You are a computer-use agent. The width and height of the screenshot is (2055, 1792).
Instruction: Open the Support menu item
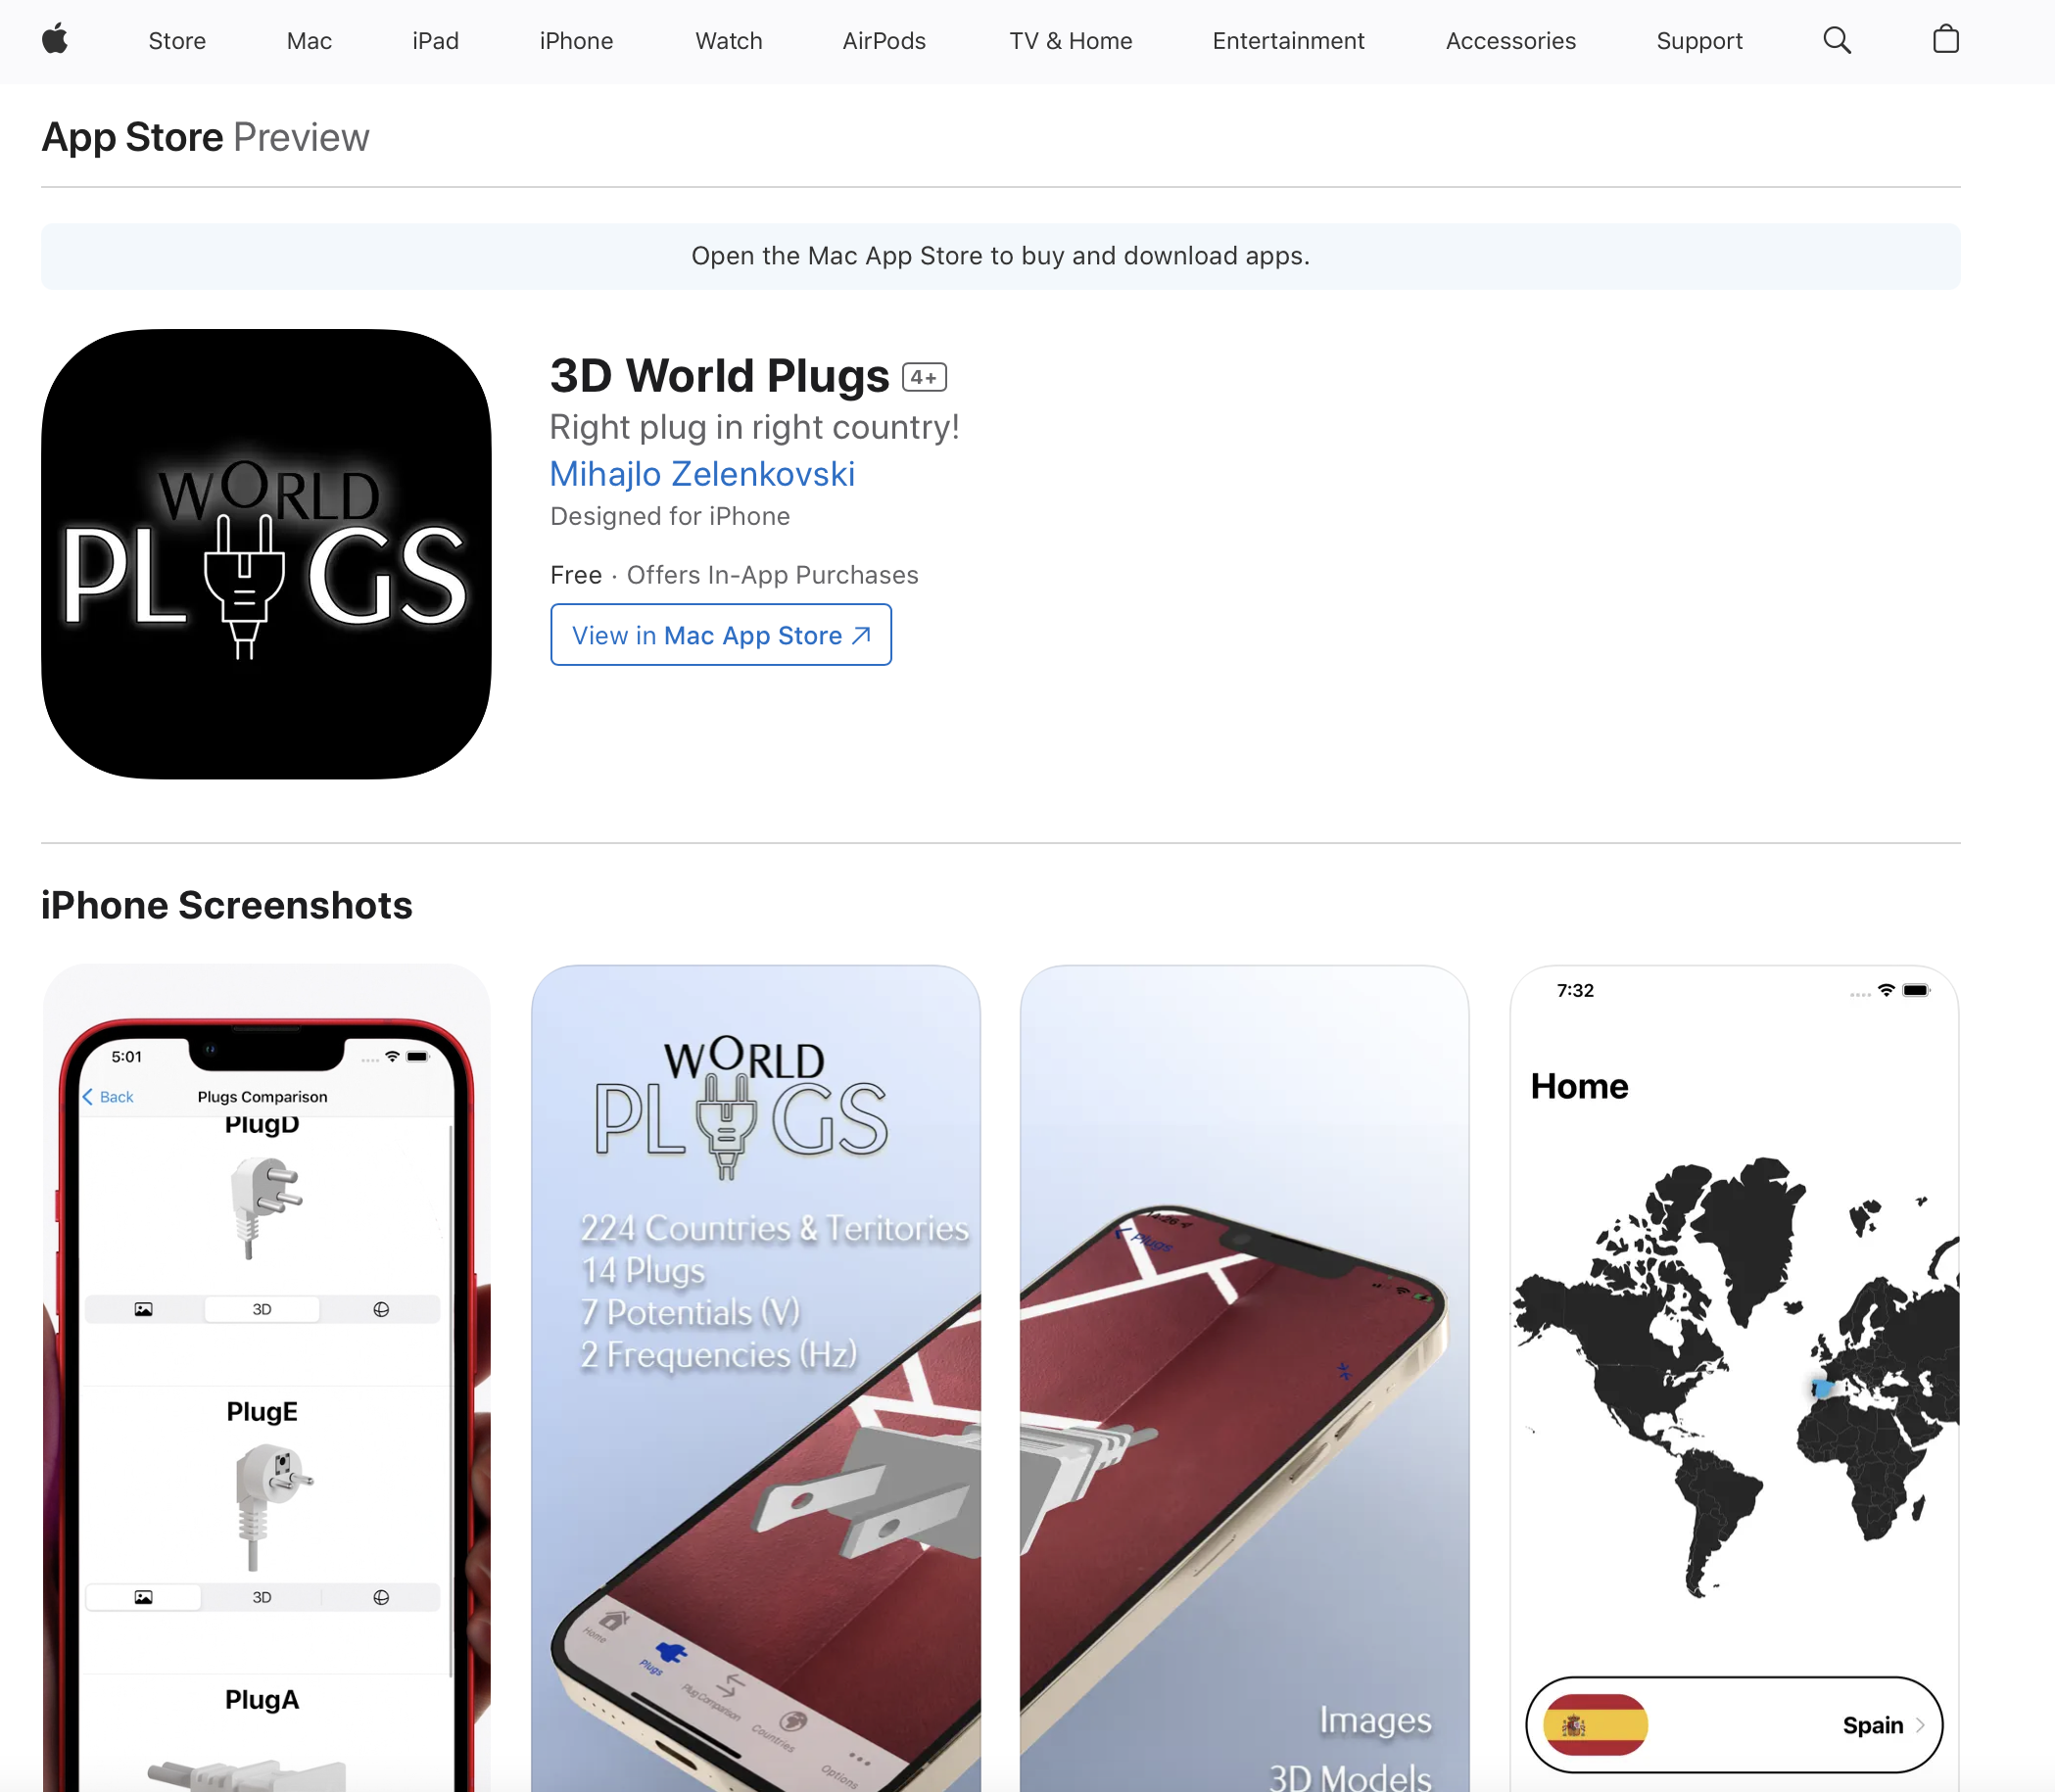coord(1699,41)
